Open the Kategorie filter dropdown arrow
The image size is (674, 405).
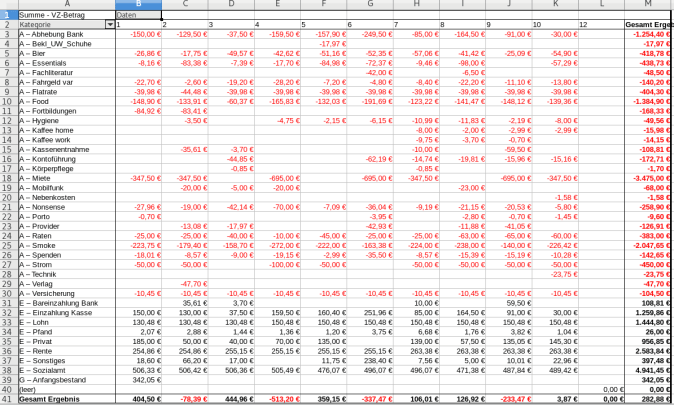[109, 24]
